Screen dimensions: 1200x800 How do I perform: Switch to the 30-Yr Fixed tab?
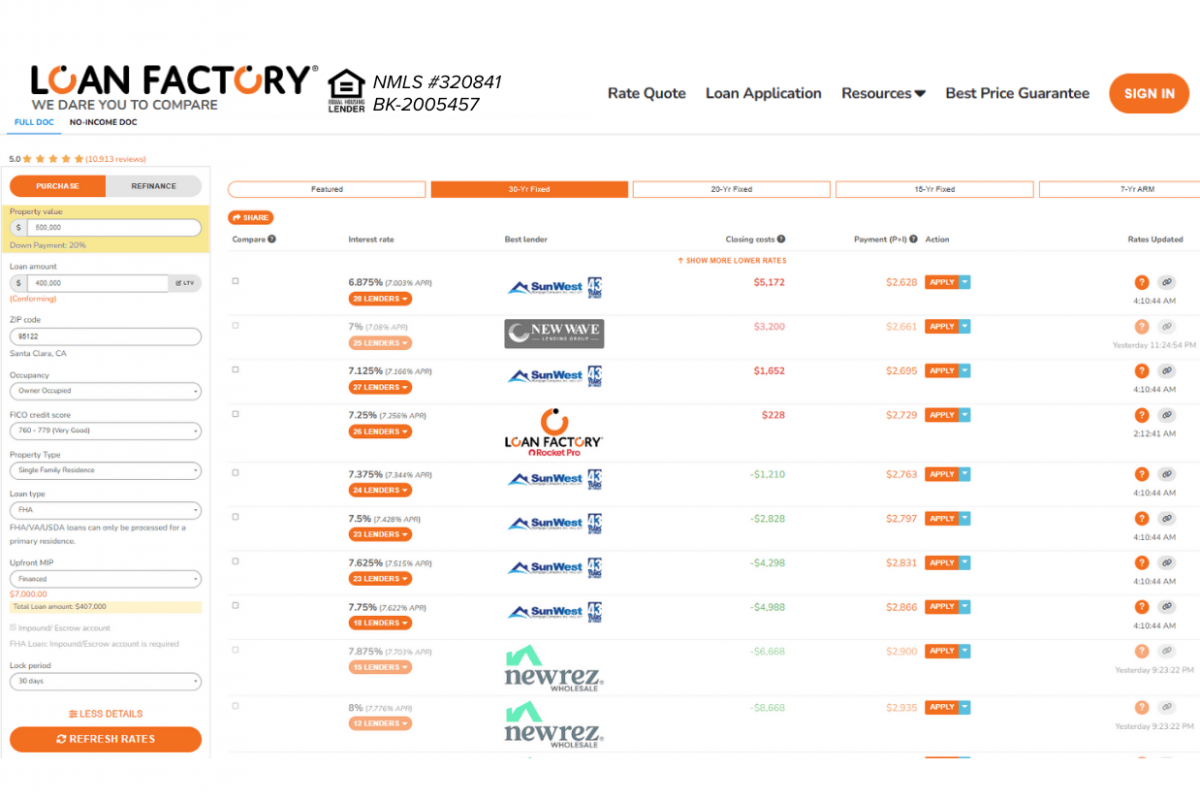point(529,189)
